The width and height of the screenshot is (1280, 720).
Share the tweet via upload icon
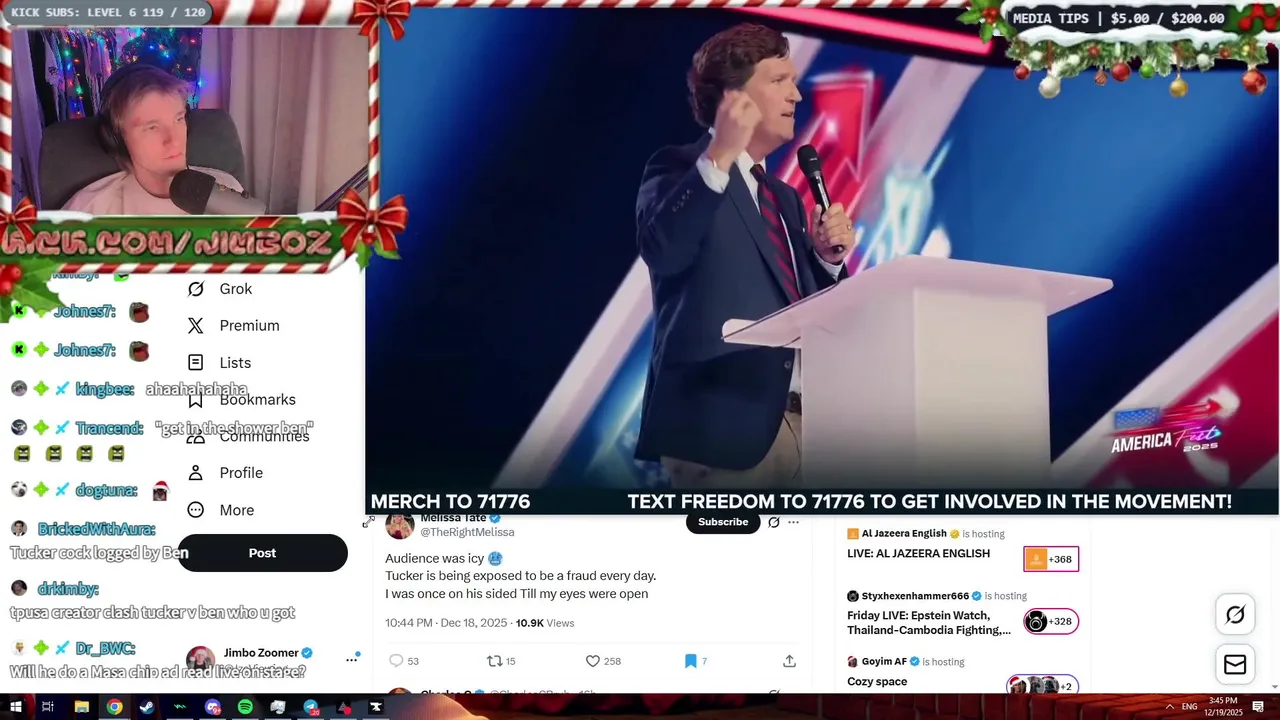click(789, 661)
